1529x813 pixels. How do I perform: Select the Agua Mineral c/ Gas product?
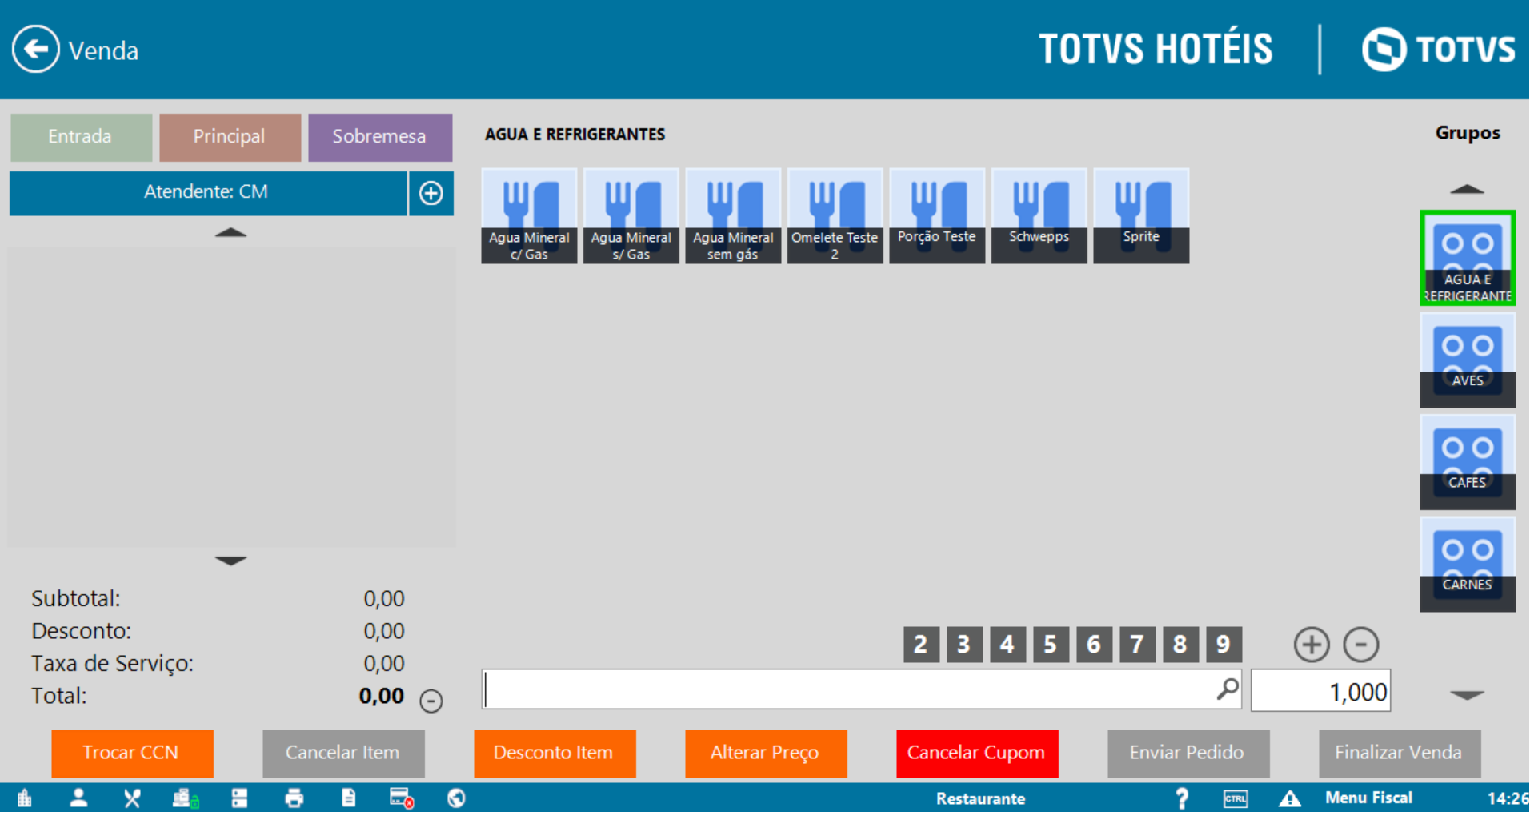tap(529, 216)
